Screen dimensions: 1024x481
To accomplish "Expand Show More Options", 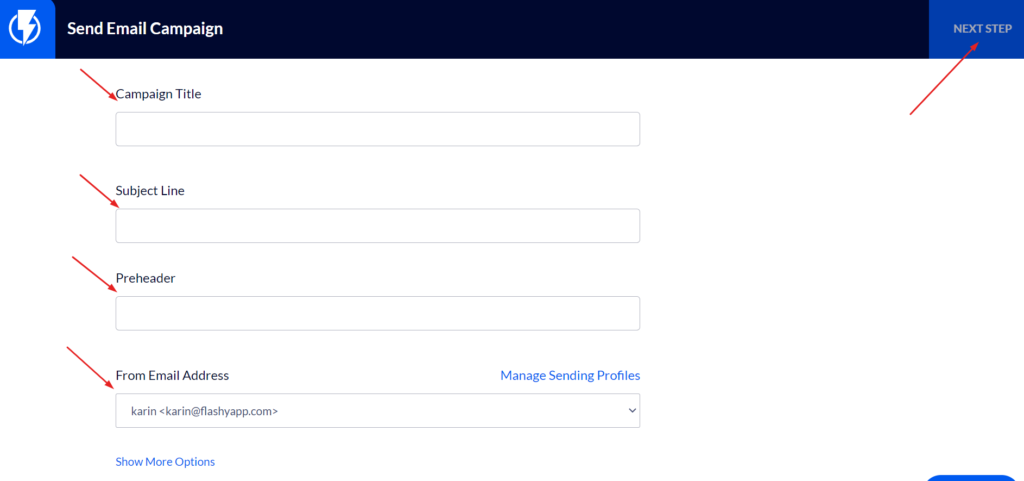I will pos(165,461).
